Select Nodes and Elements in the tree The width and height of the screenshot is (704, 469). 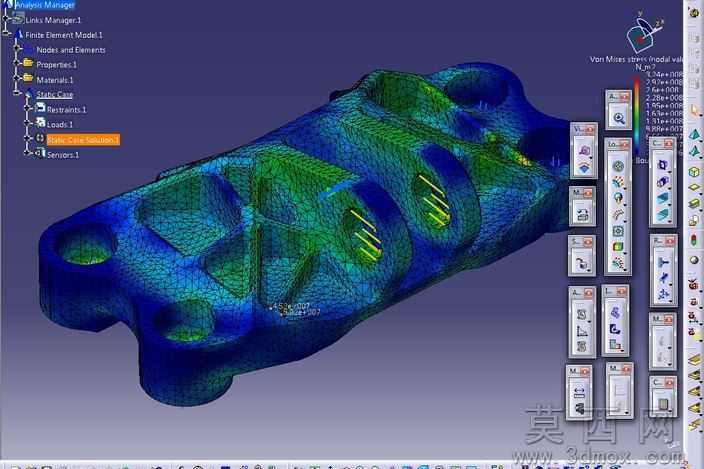[x=71, y=50]
